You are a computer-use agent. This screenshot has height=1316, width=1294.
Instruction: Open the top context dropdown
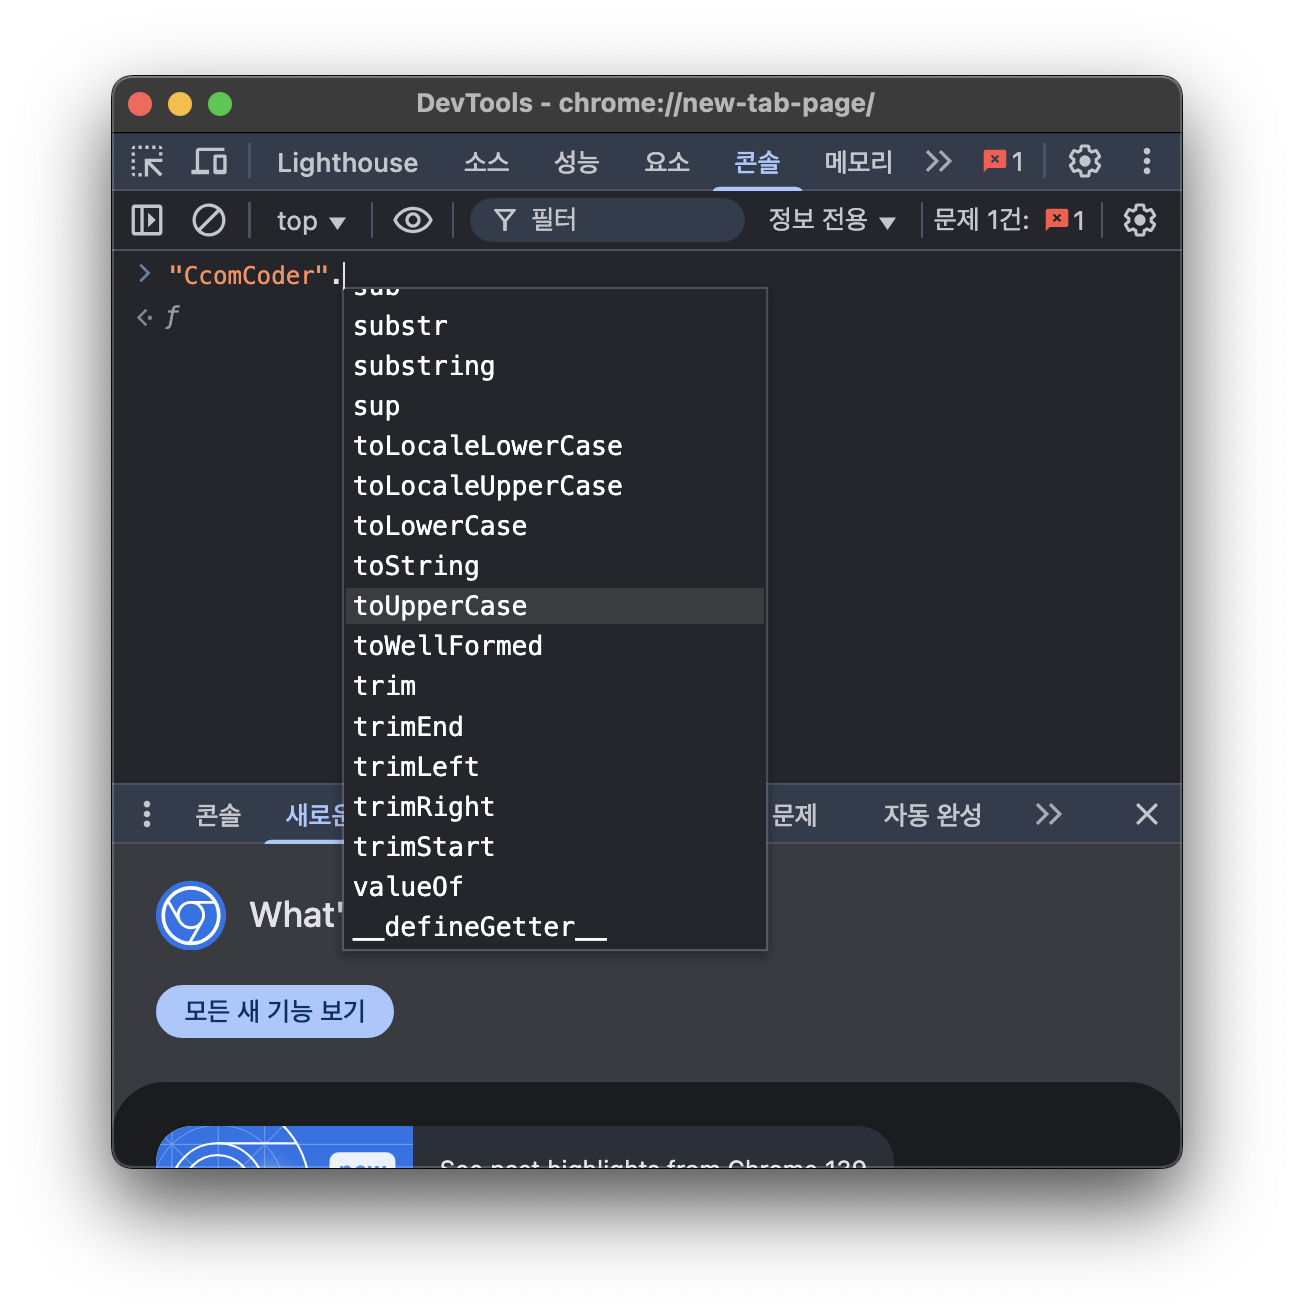[x=311, y=221]
